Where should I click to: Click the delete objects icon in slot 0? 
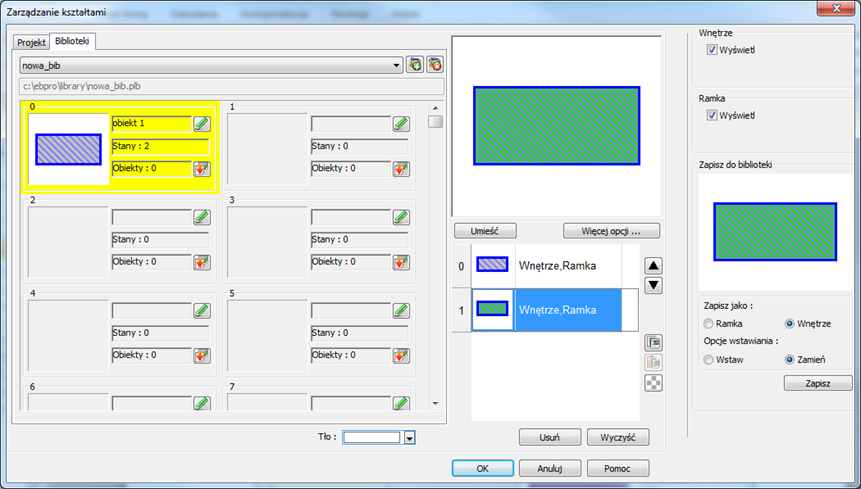tap(202, 168)
